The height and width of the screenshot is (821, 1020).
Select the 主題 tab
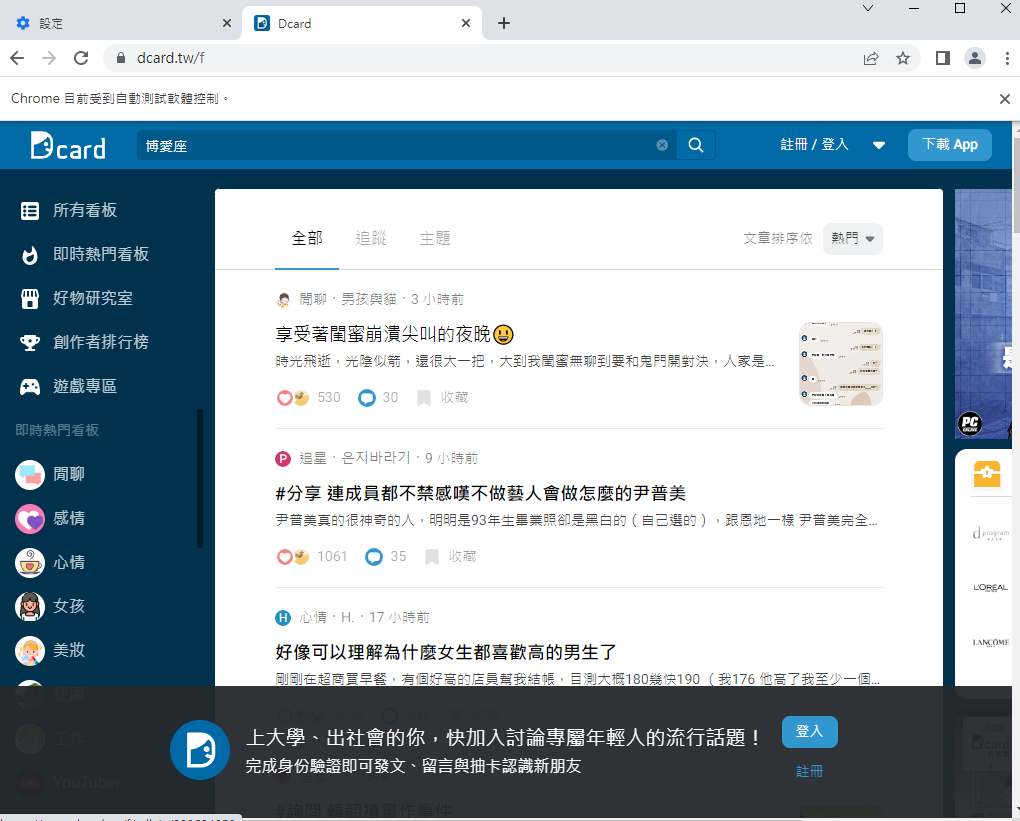click(x=435, y=239)
